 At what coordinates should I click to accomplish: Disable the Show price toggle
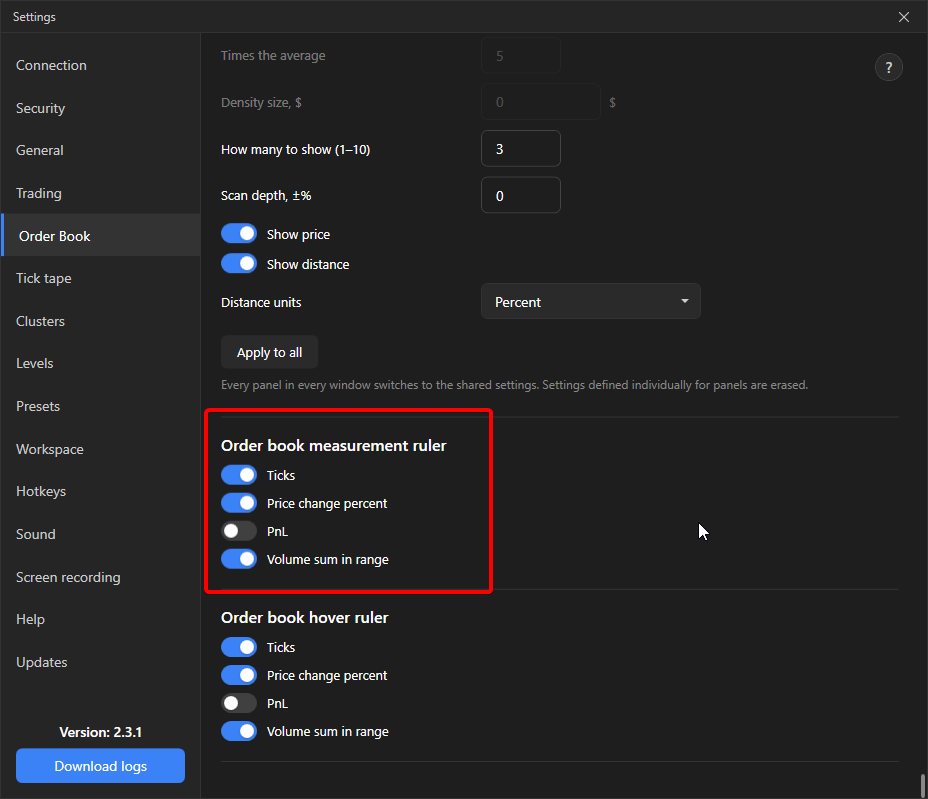(x=239, y=234)
